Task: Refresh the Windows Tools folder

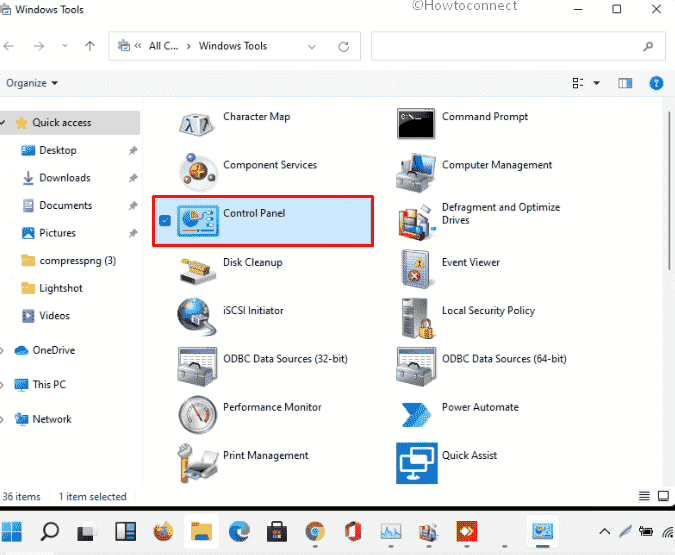Action: point(343,47)
